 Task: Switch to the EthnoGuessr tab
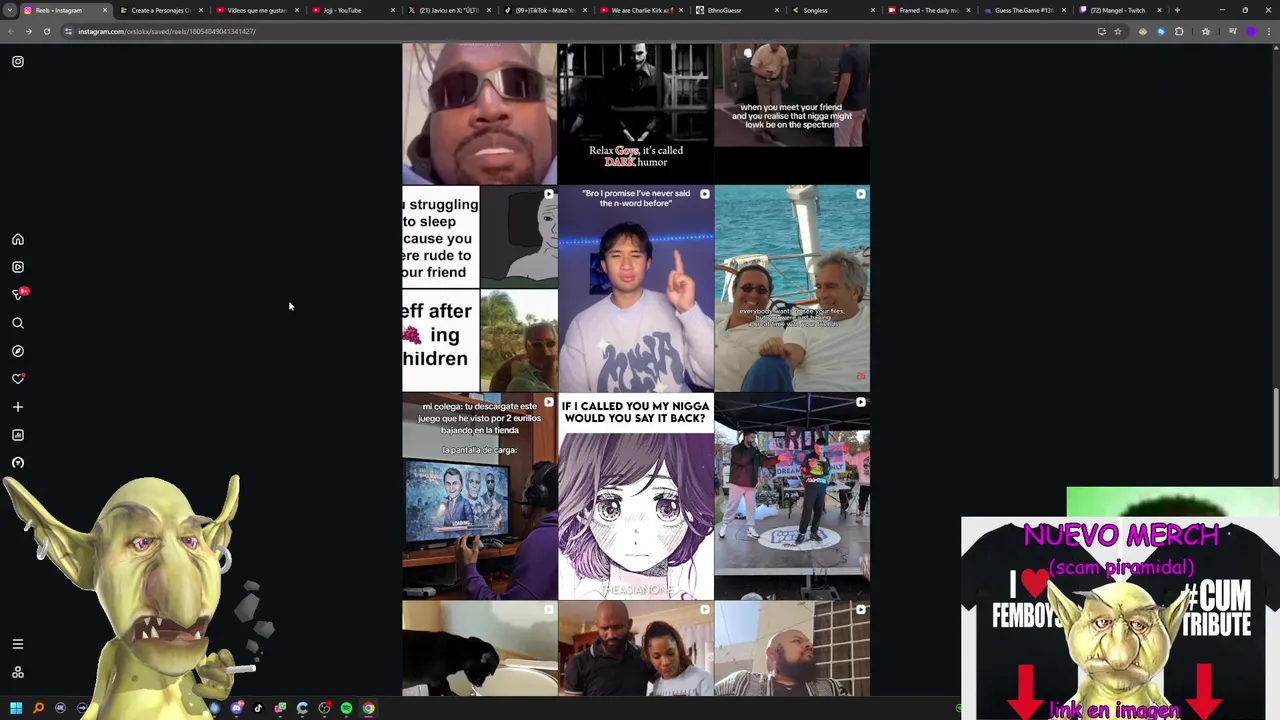point(736,10)
